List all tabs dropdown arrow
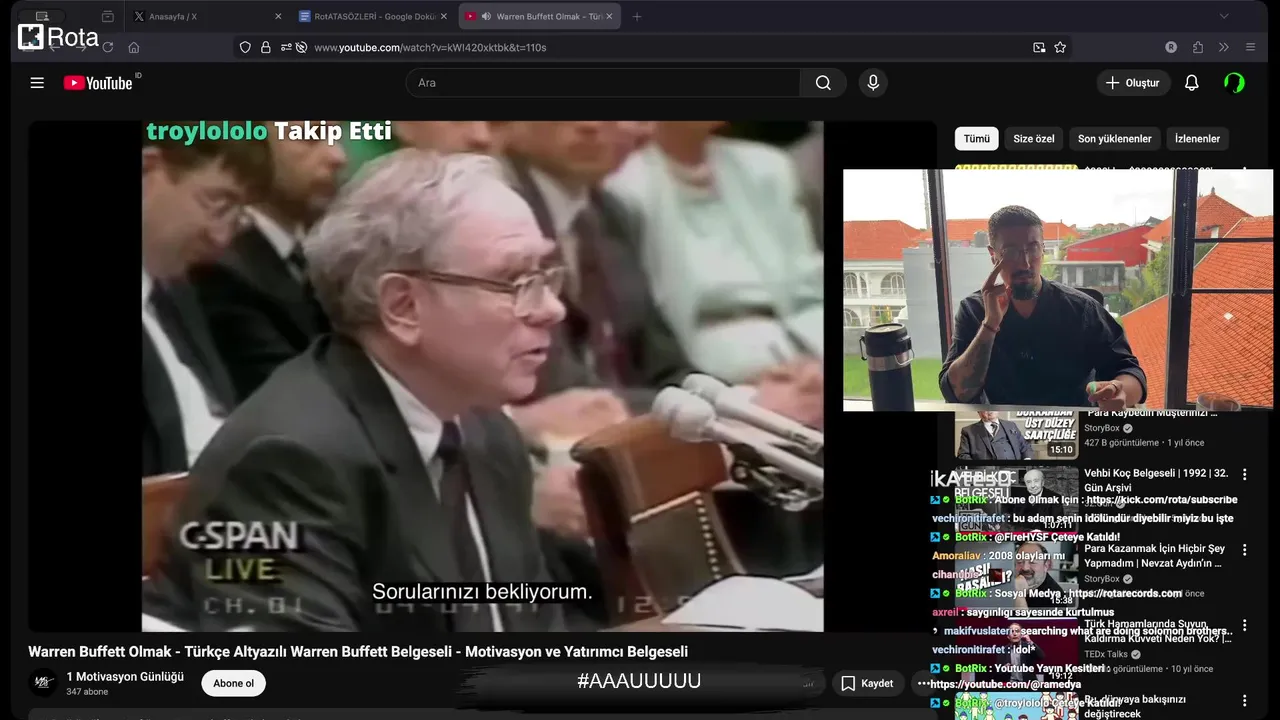Viewport: 1280px width, 720px height. [1224, 16]
